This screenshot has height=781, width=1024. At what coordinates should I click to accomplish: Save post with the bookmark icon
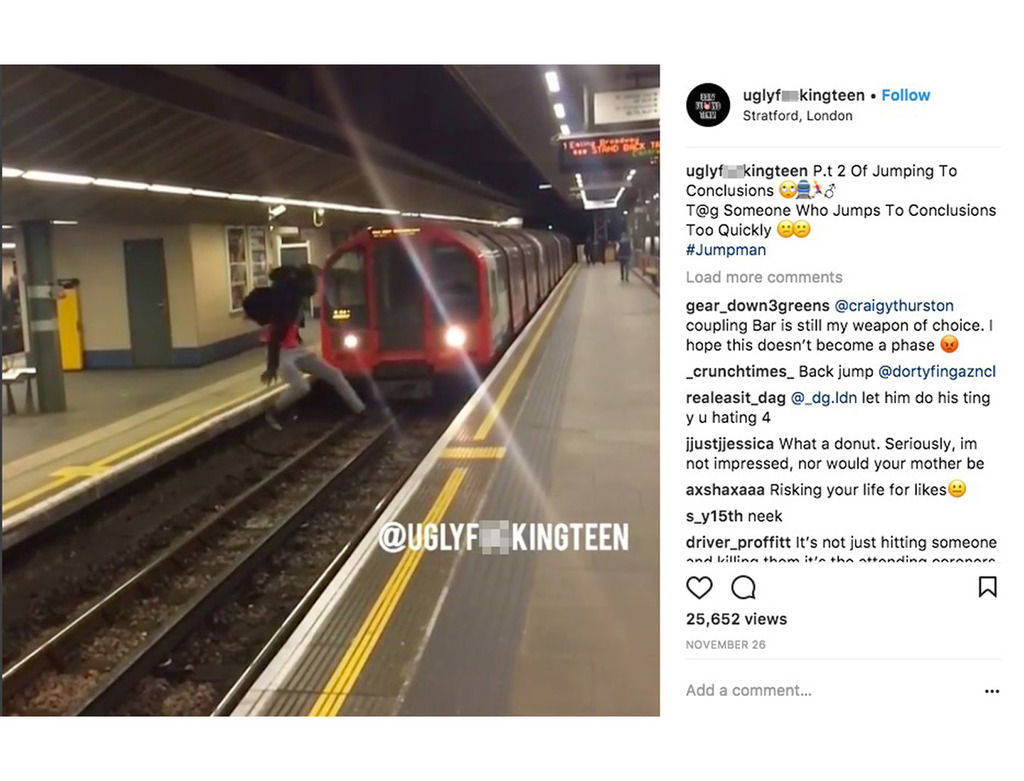pyautogui.click(x=987, y=587)
